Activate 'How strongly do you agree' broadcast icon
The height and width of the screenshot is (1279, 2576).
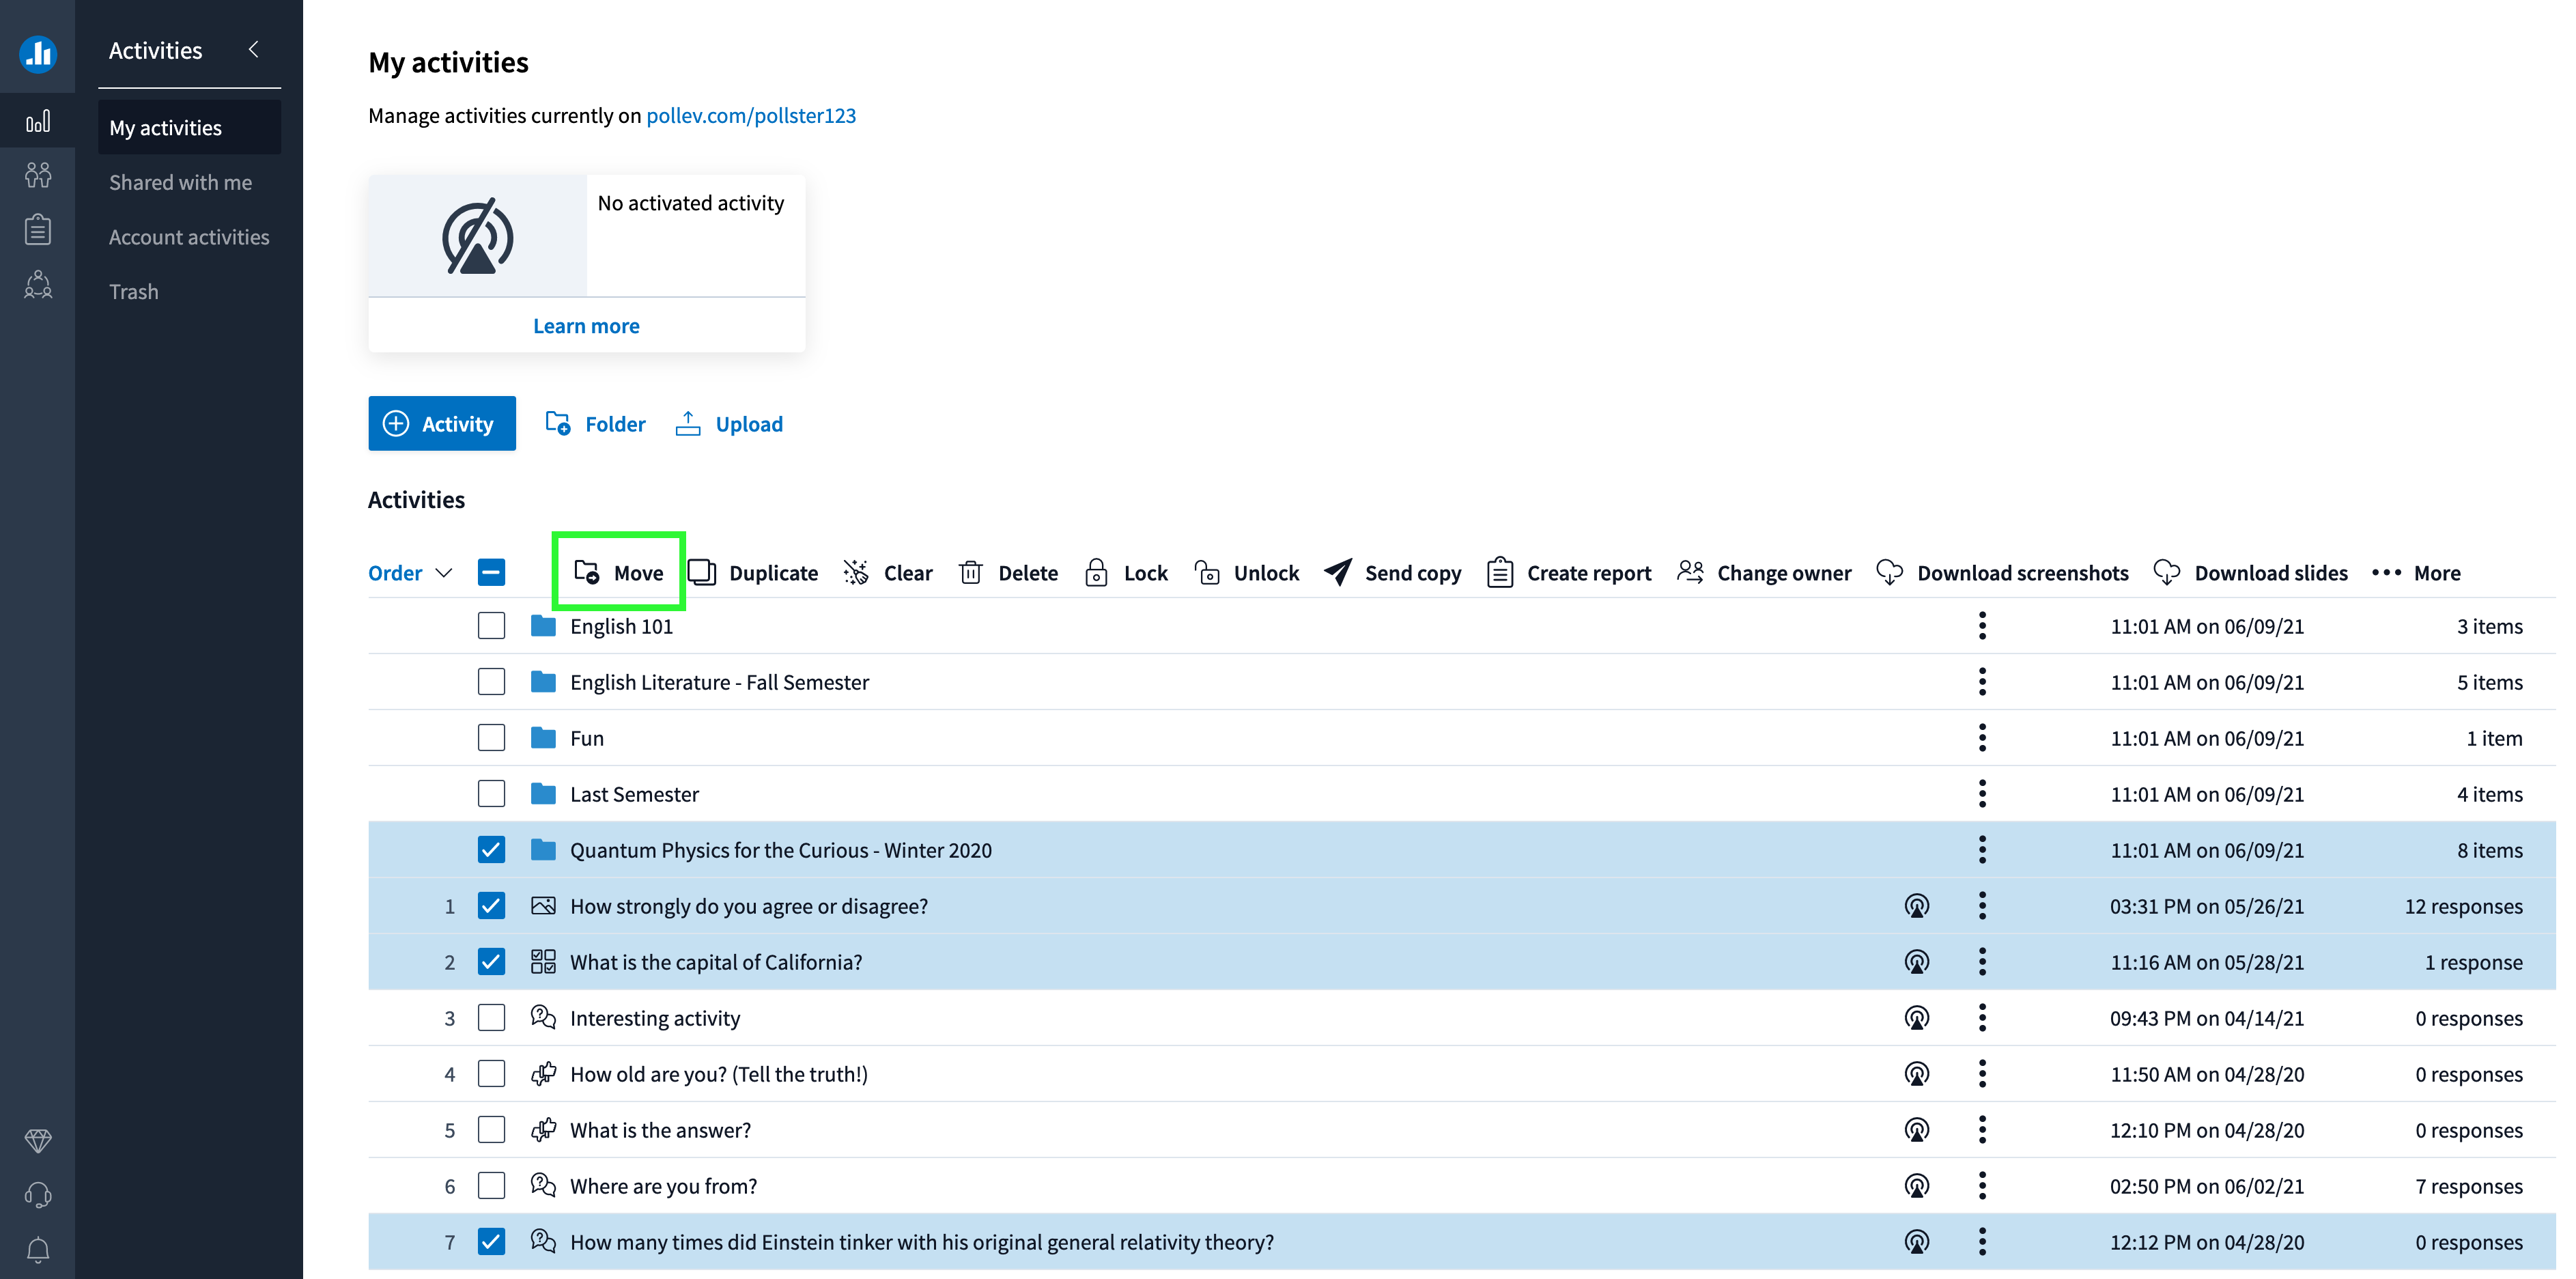coord(1916,906)
